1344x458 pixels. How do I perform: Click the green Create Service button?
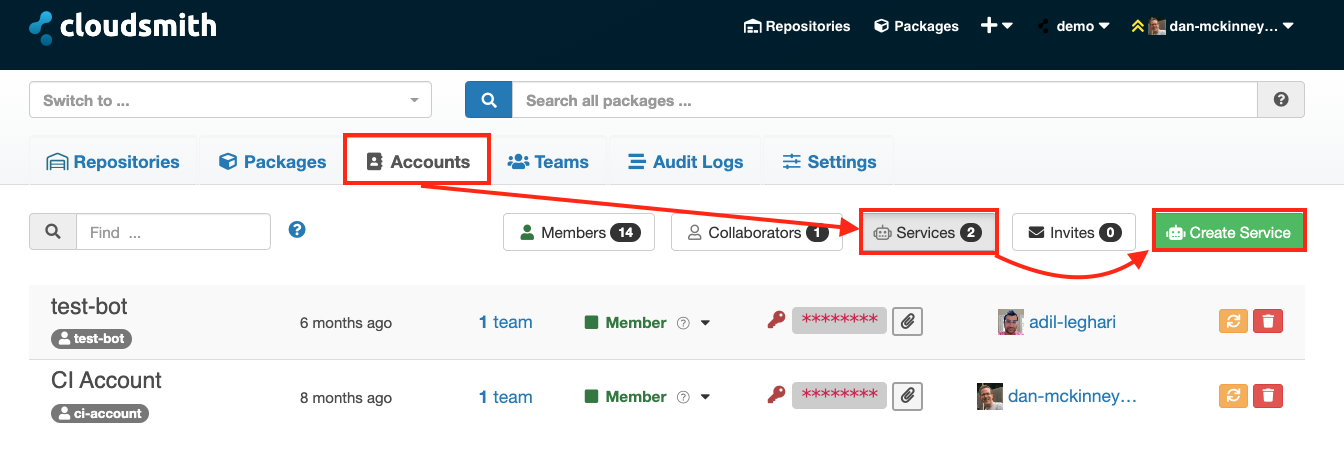click(1229, 232)
